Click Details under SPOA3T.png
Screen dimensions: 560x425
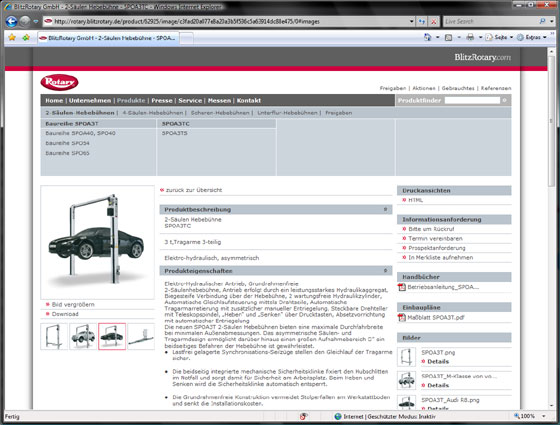[x=438, y=362]
